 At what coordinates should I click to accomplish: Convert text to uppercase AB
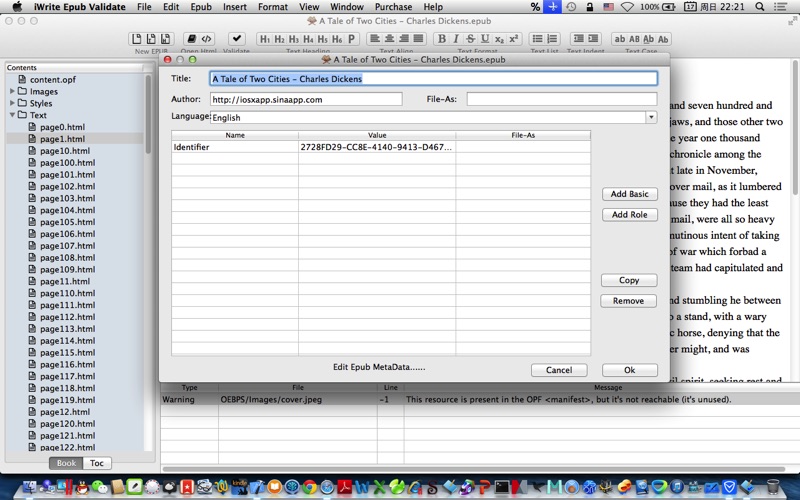tap(634, 39)
